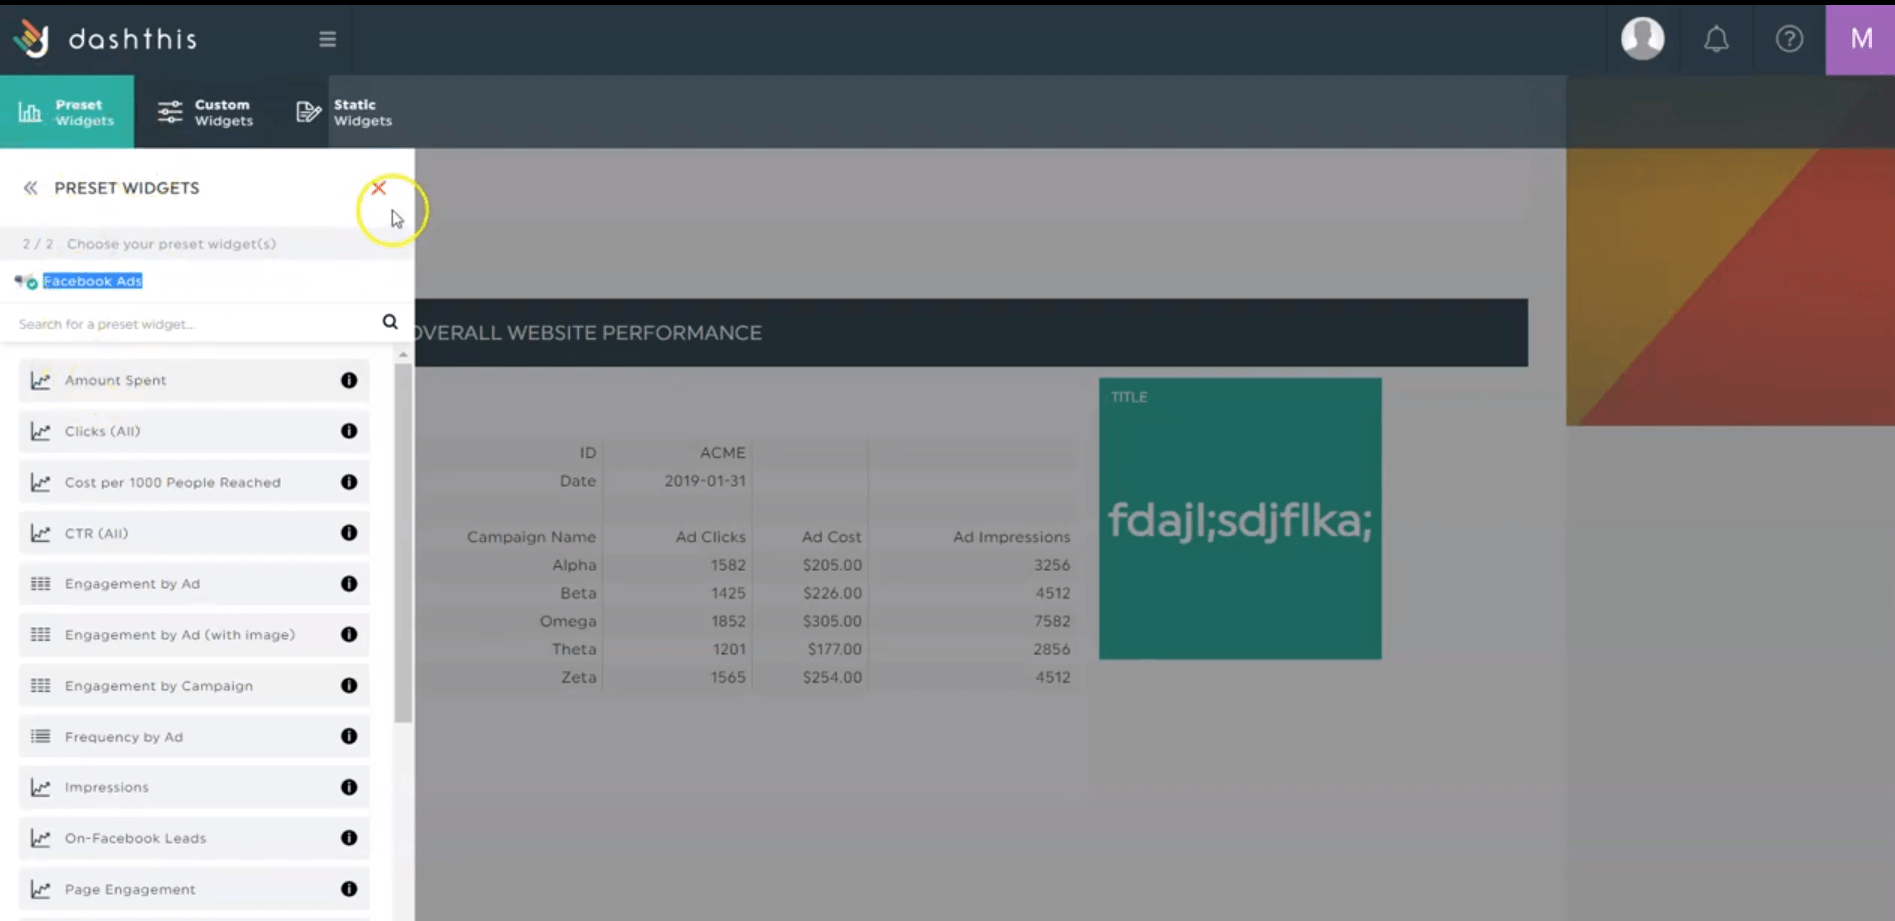Image resolution: width=1895 pixels, height=921 pixels.
Task: Show info for CTR (All)
Action: pyautogui.click(x=349, y=533)
